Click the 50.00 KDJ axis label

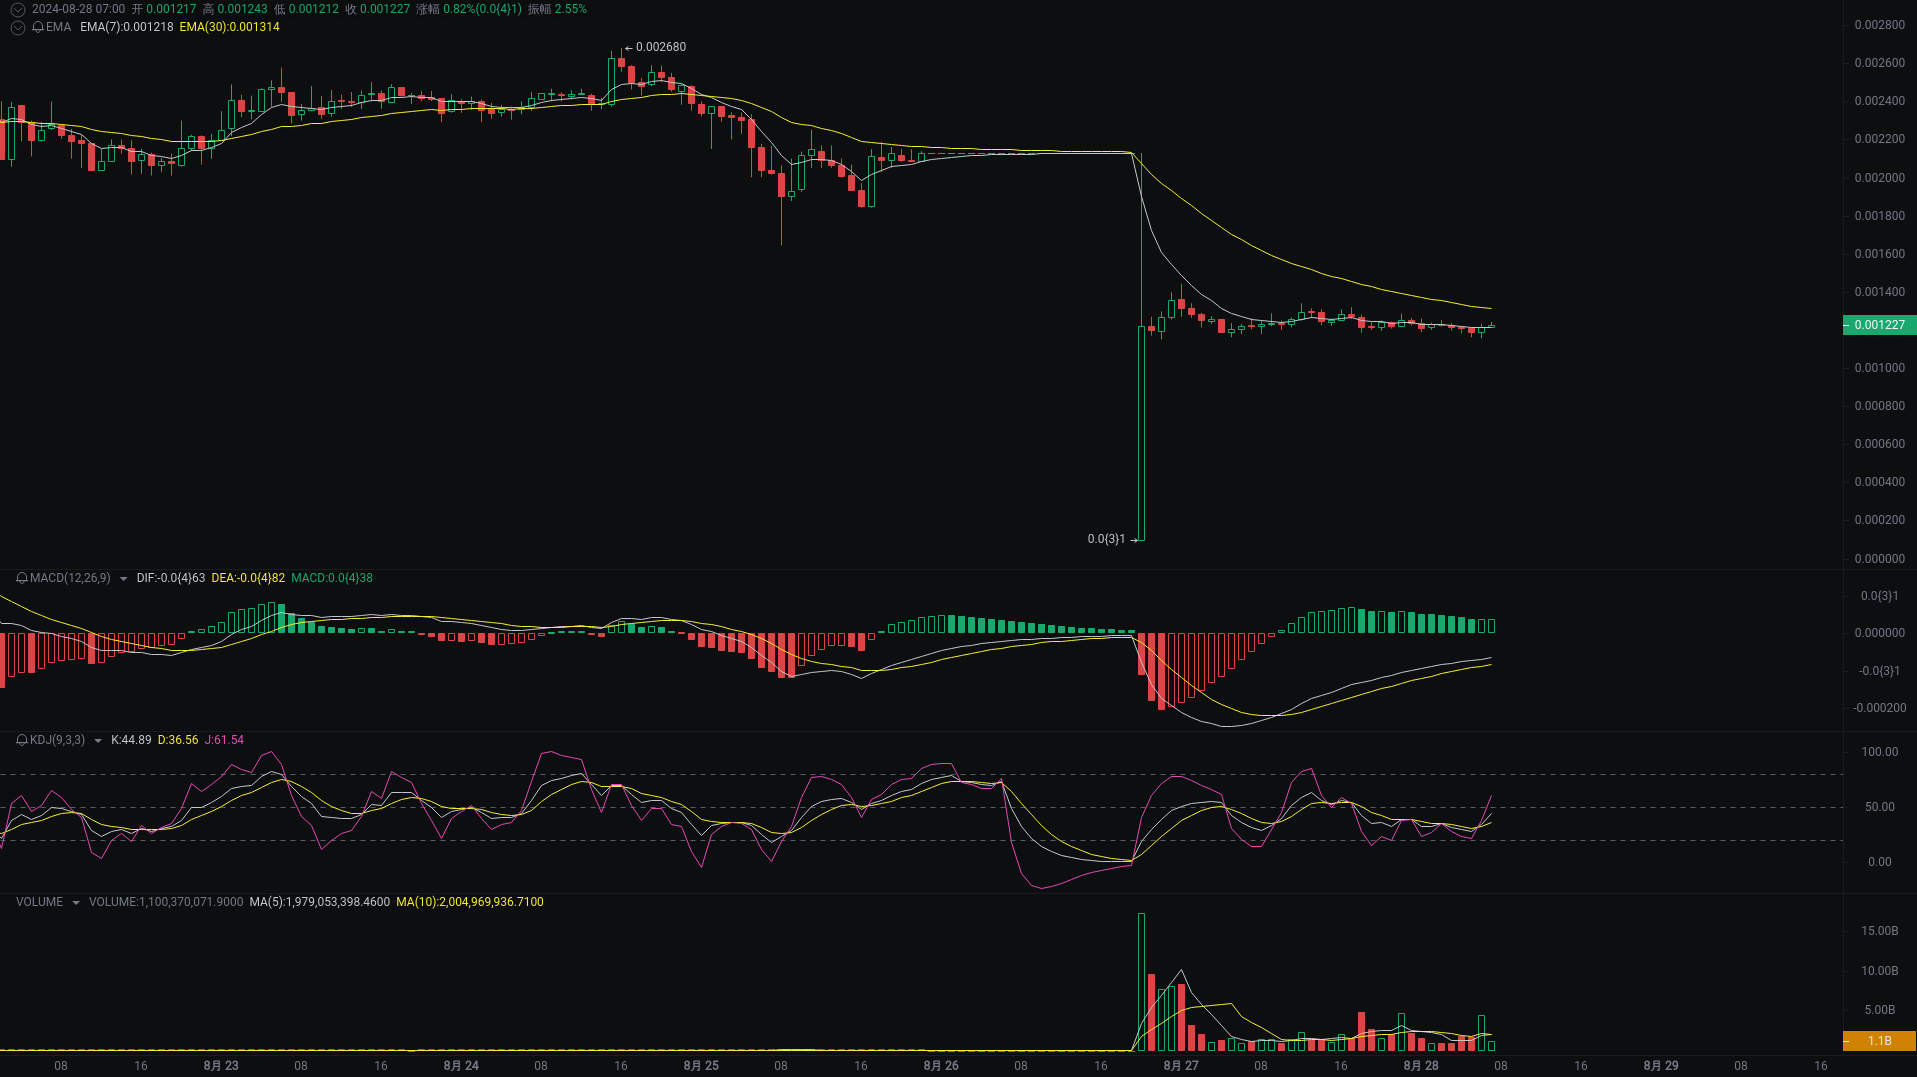(1879, 807)
